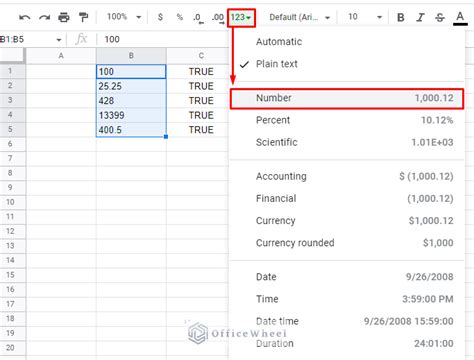Open the 100% zoom dropdown
Viewport: 474px width, 360px height.
point(124,17)
